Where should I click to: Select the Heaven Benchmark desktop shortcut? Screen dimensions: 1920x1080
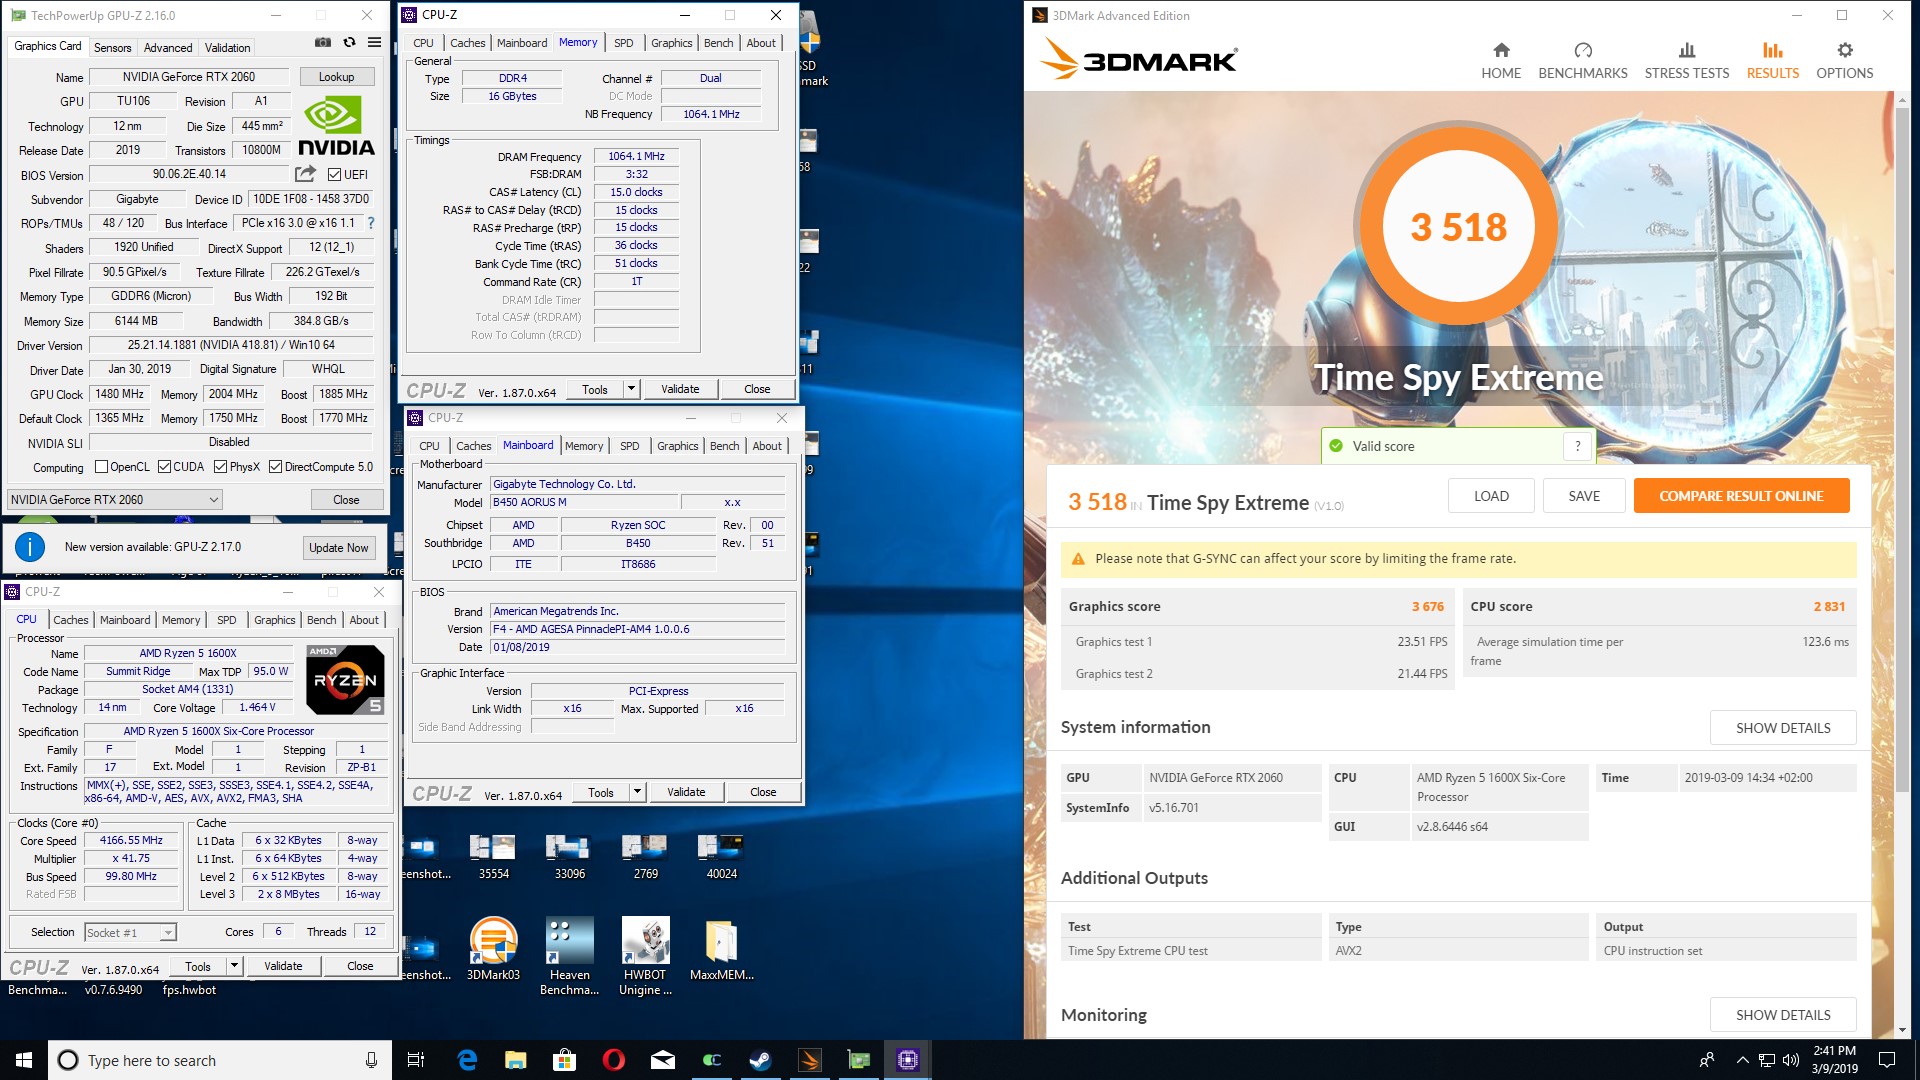click(x=569, y=956)
